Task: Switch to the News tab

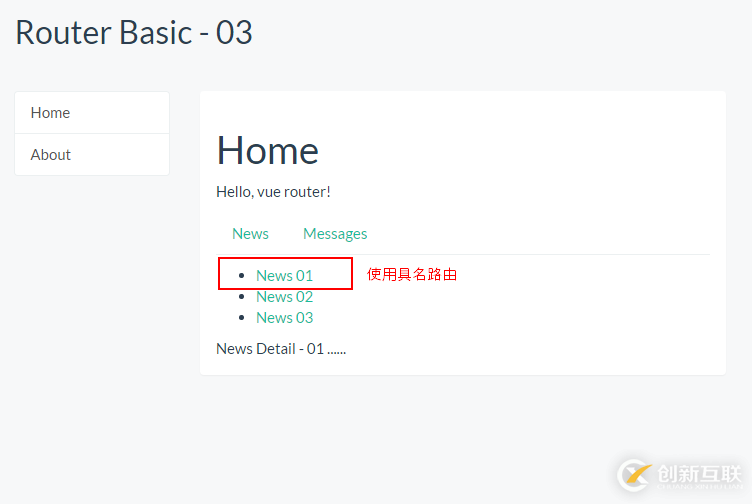Action: [x=250, y=234]
